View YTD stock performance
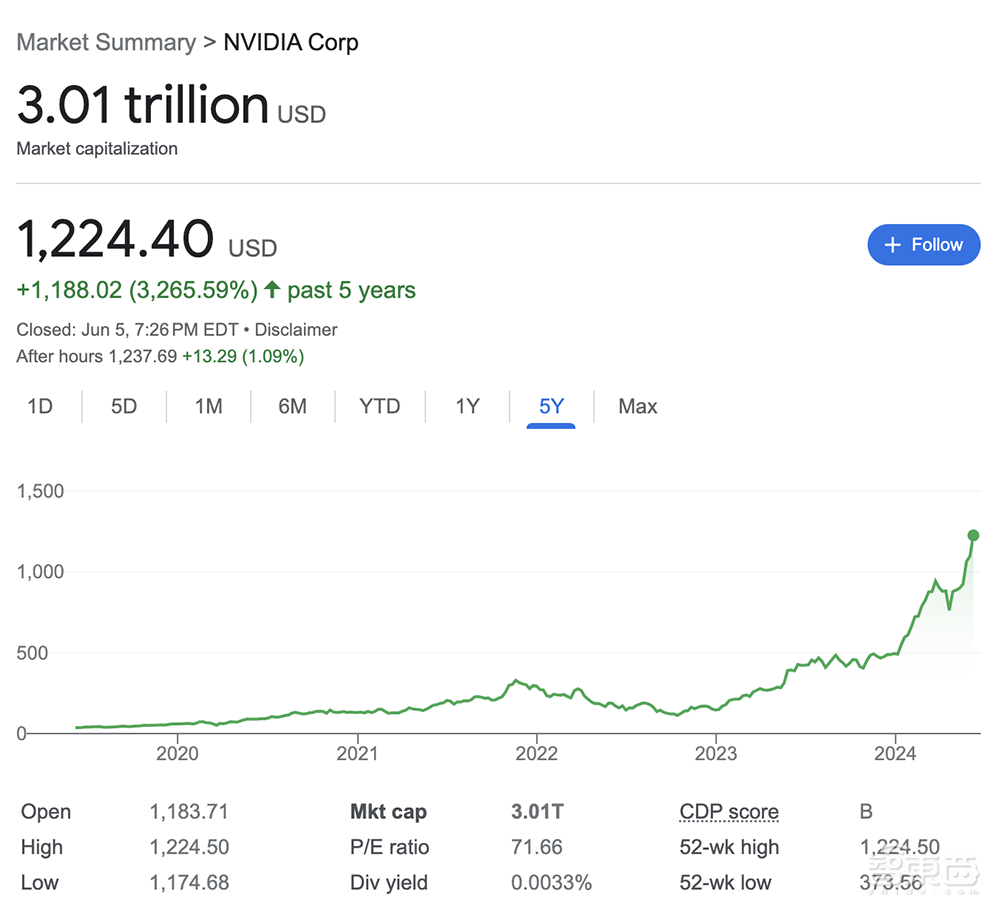The image size is (1000, 914). tap(379, 406)
